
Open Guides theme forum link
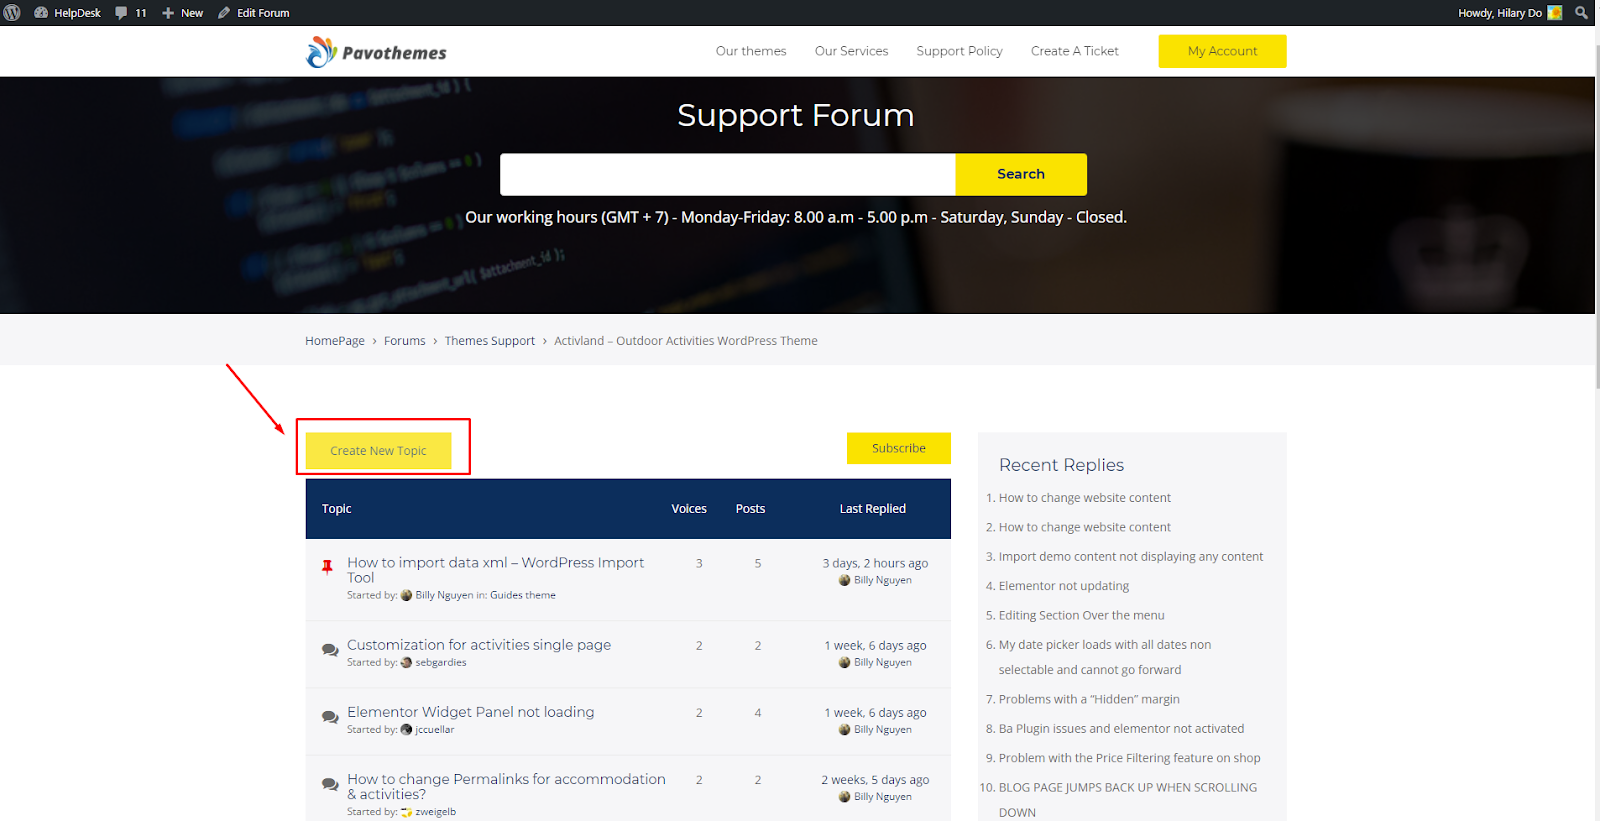tap(523, 595)
